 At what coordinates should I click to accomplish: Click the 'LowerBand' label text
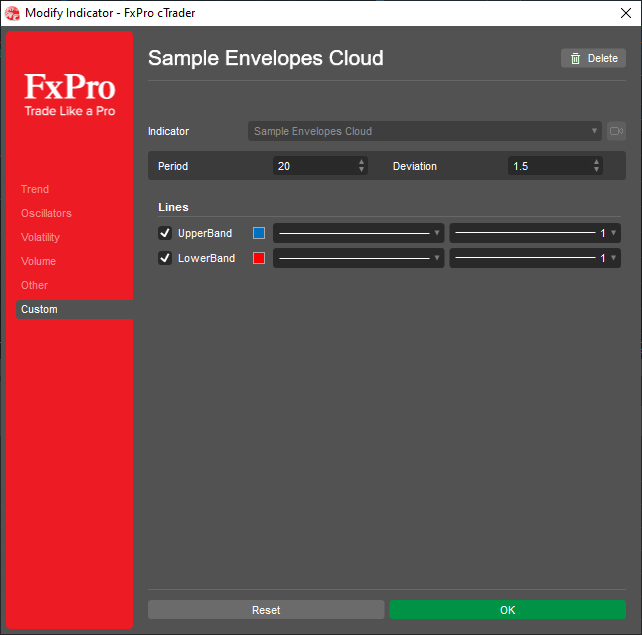tap(206, 258)
